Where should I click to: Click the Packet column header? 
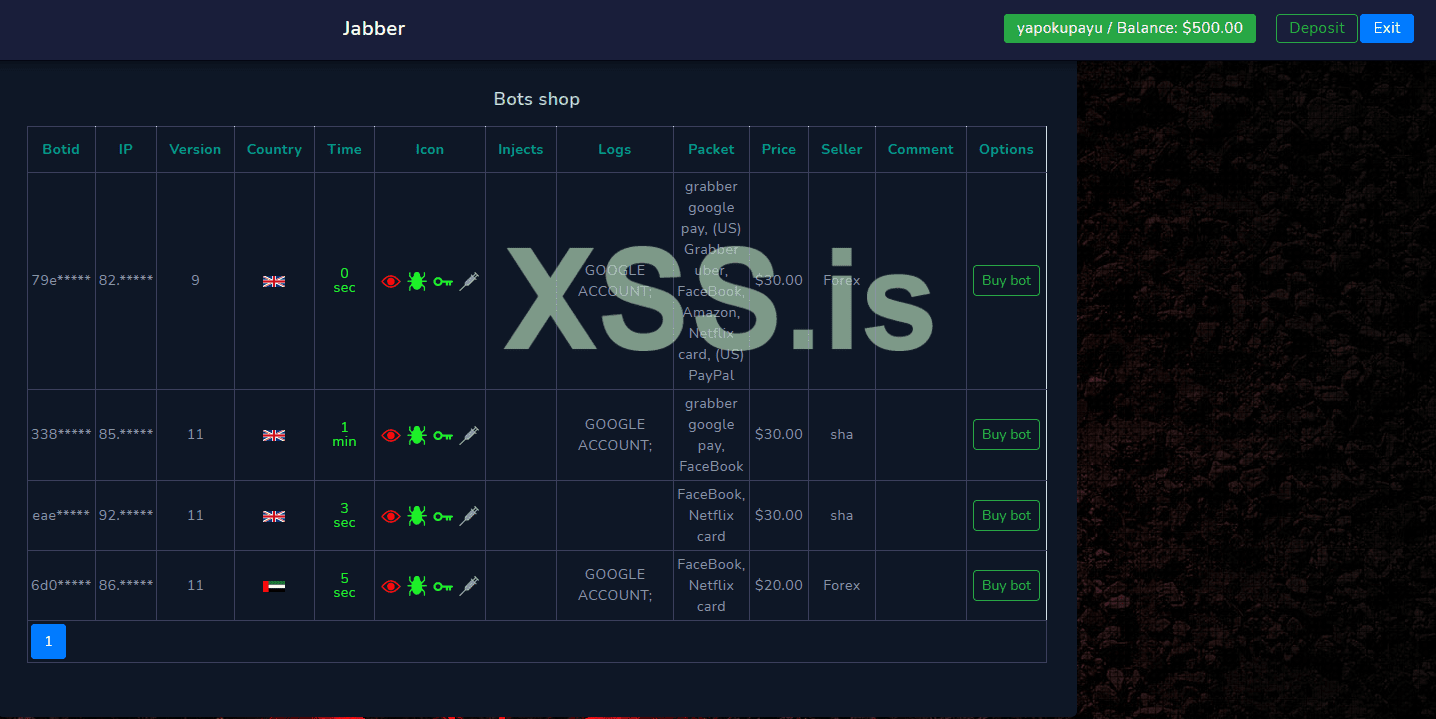711,149
